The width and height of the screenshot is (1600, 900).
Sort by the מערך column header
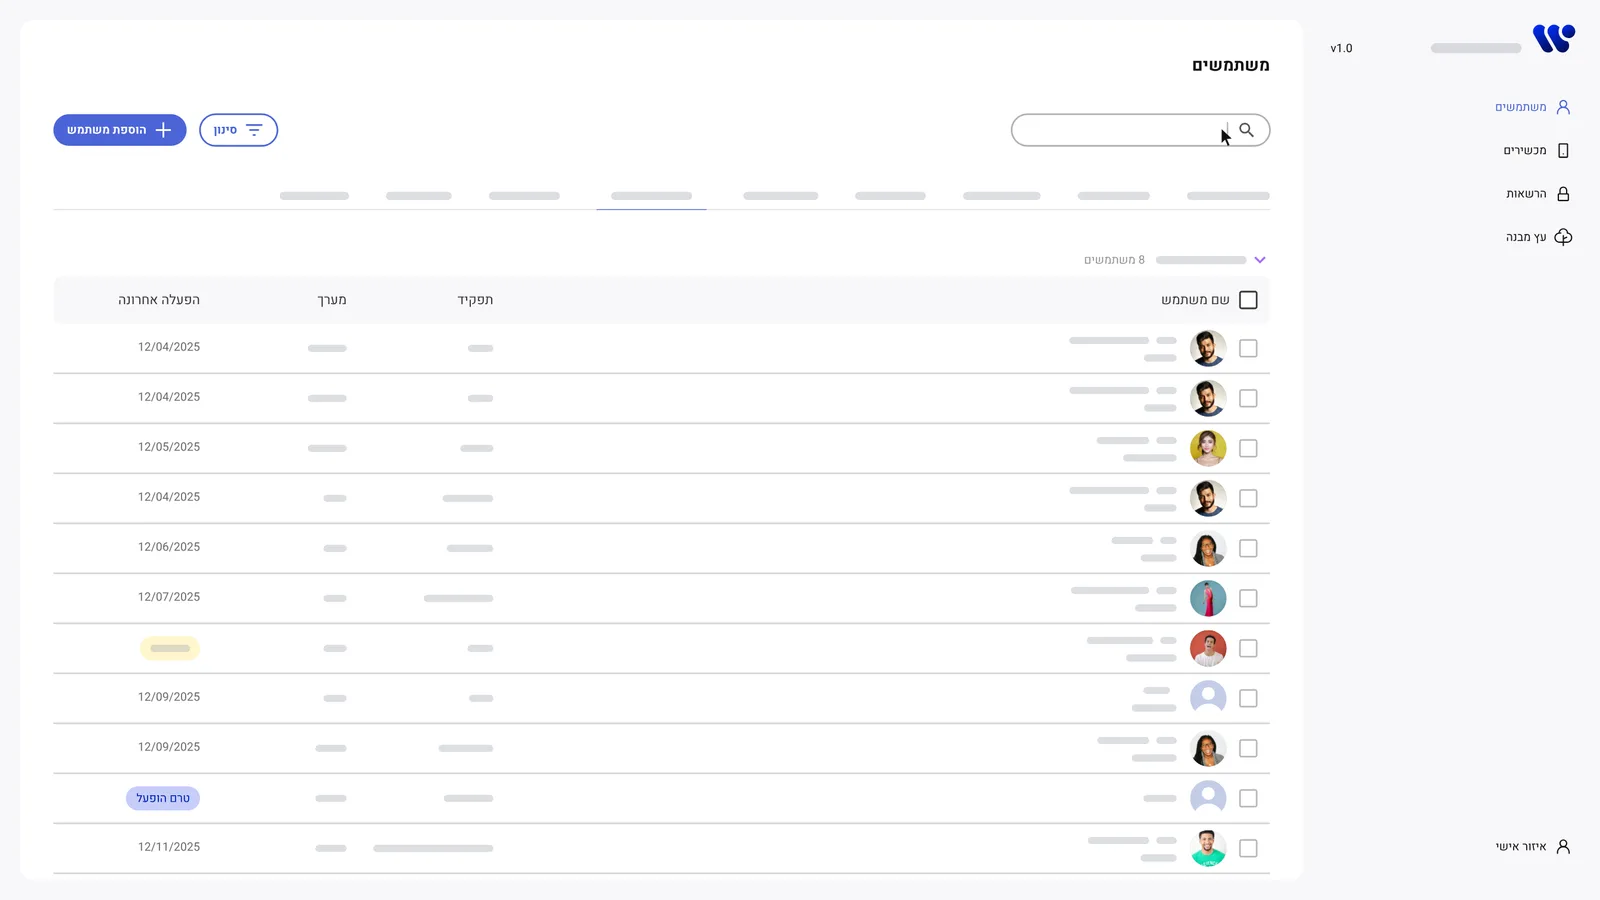coord(332,300)
